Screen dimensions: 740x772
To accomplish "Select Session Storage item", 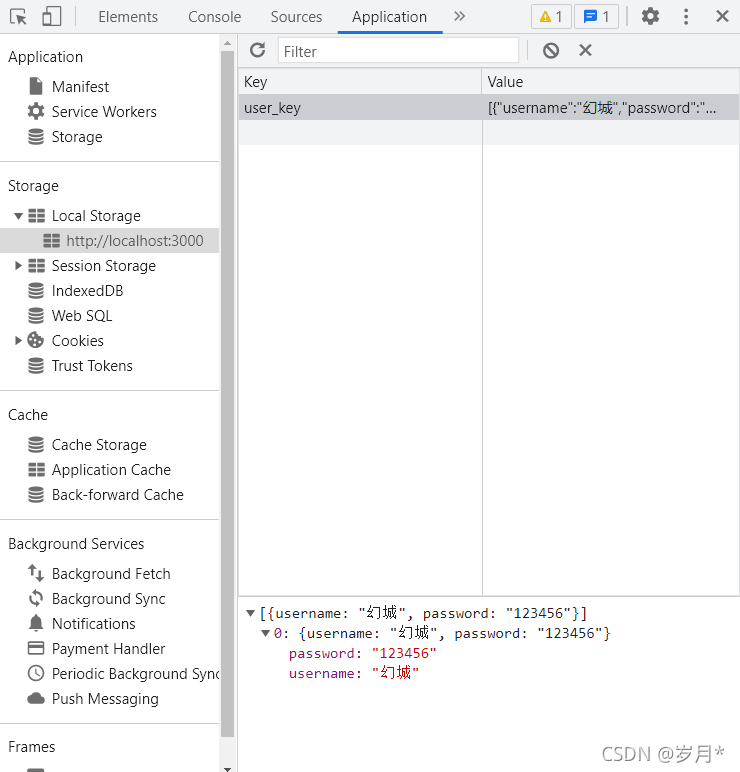I will tap(104, 266).
